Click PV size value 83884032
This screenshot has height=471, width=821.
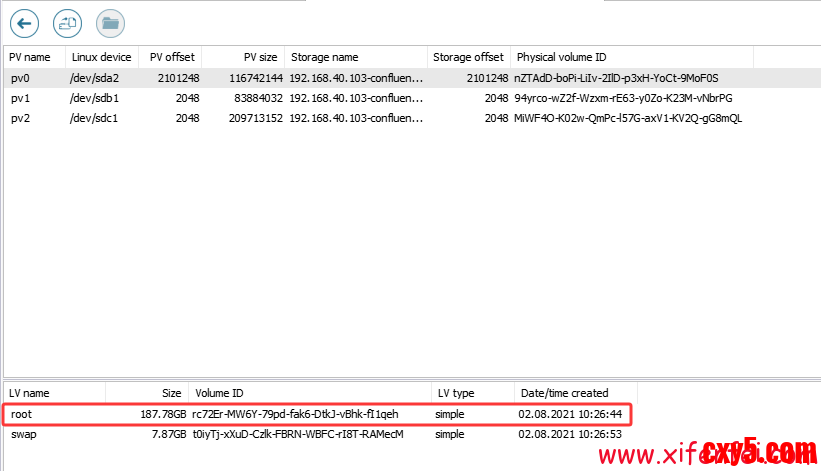(x=259, y=98)
